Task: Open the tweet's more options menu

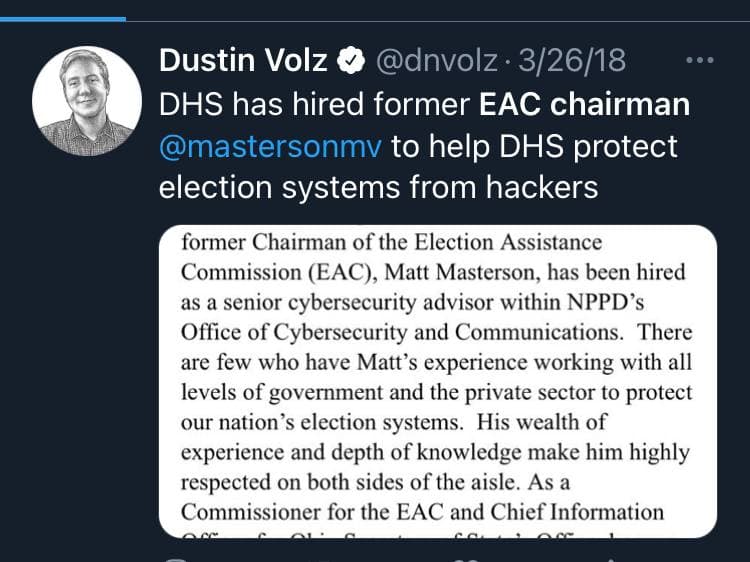Action: pyautogui.click(x=697, y=61)
